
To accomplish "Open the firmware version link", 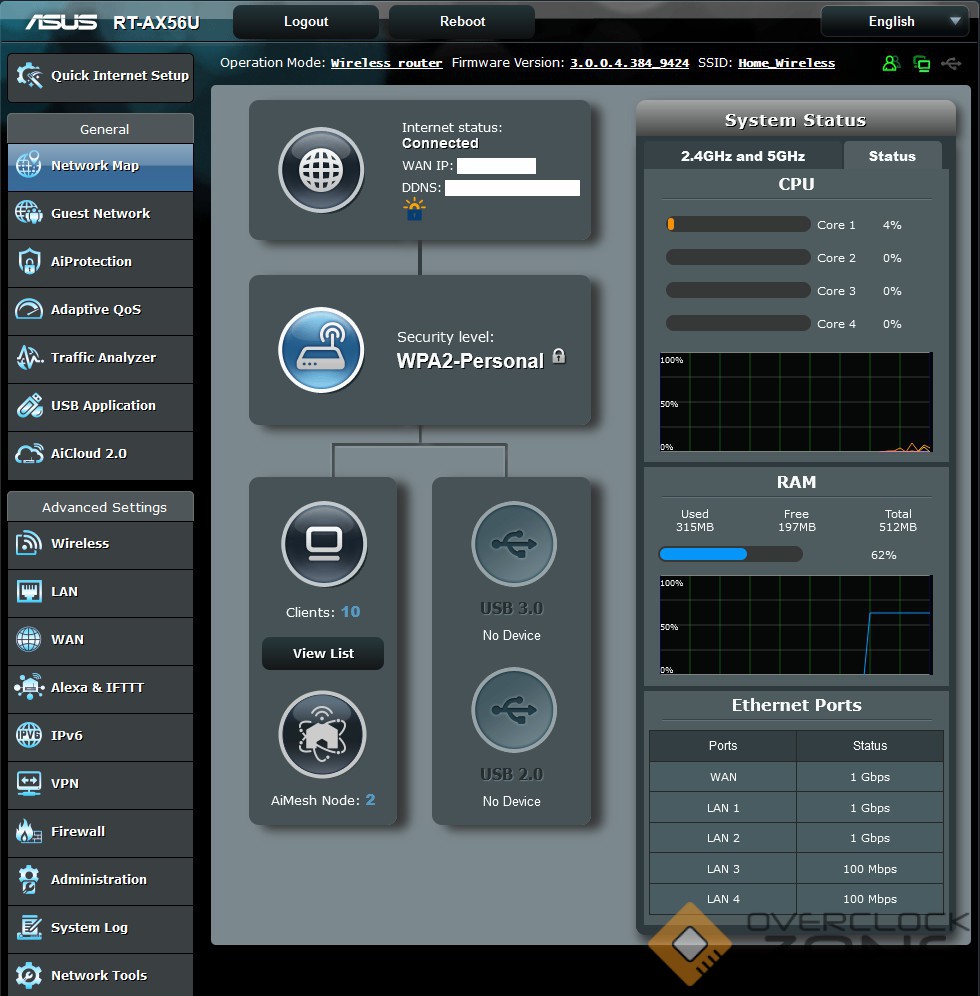I will click(x=629, y=63).
